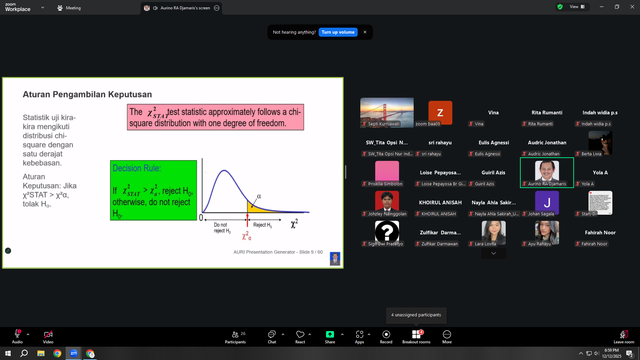Expand Apps options arrow
640x360 pixels.
(x=369, y=334)
